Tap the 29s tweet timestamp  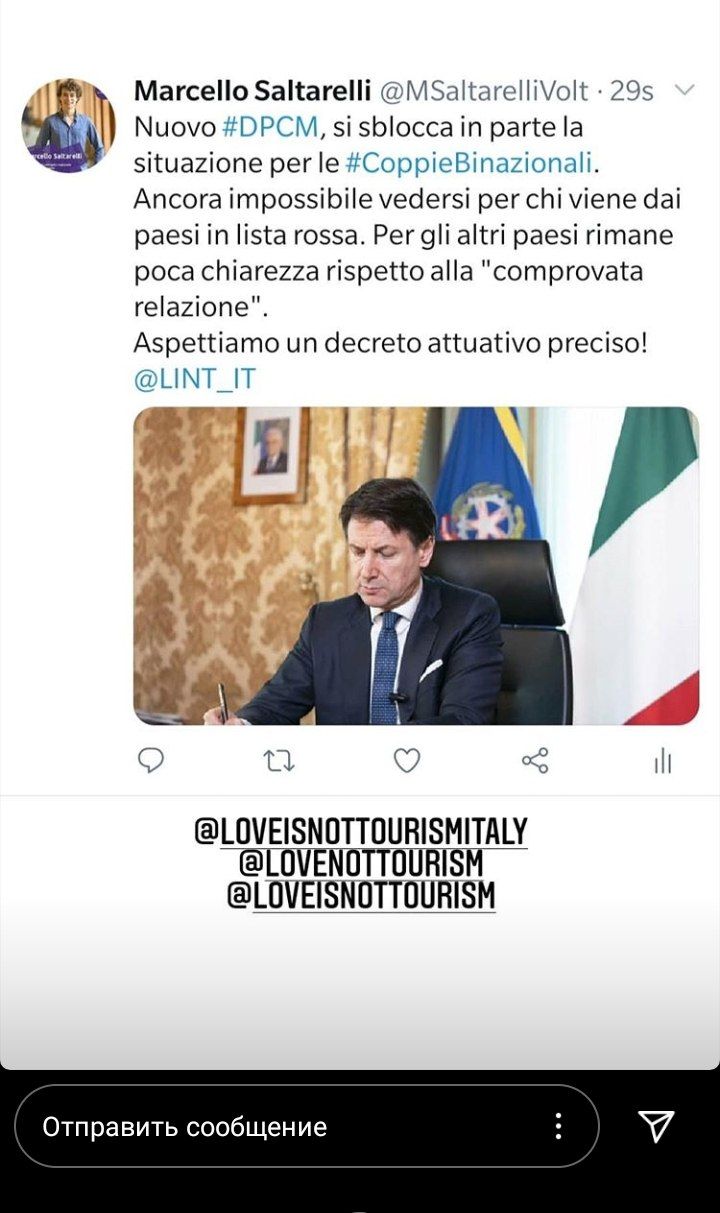[x=631, y=91]
